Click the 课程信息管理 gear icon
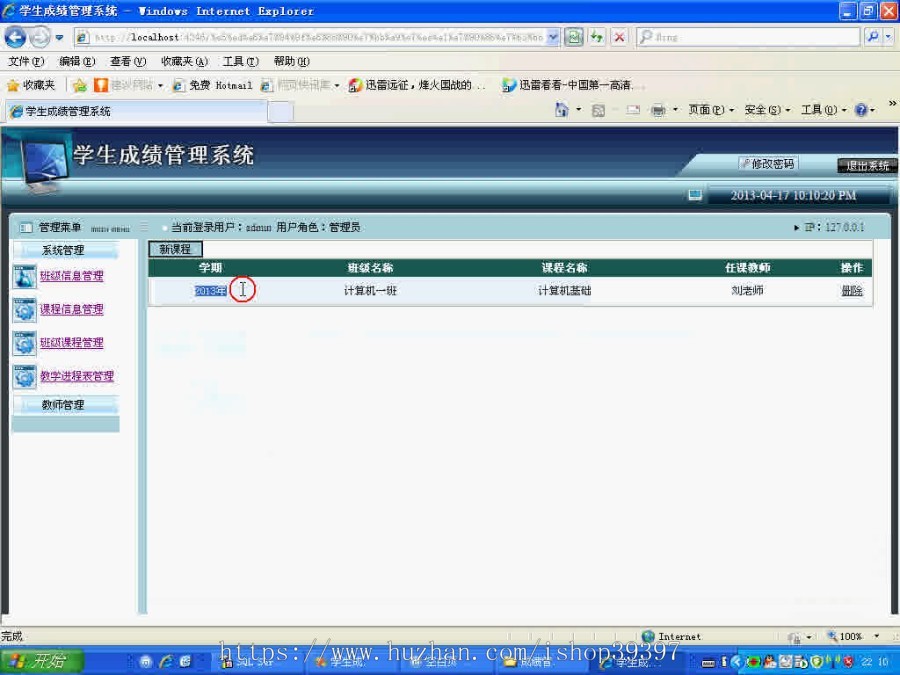900x675 pixels. coord(25,310)
